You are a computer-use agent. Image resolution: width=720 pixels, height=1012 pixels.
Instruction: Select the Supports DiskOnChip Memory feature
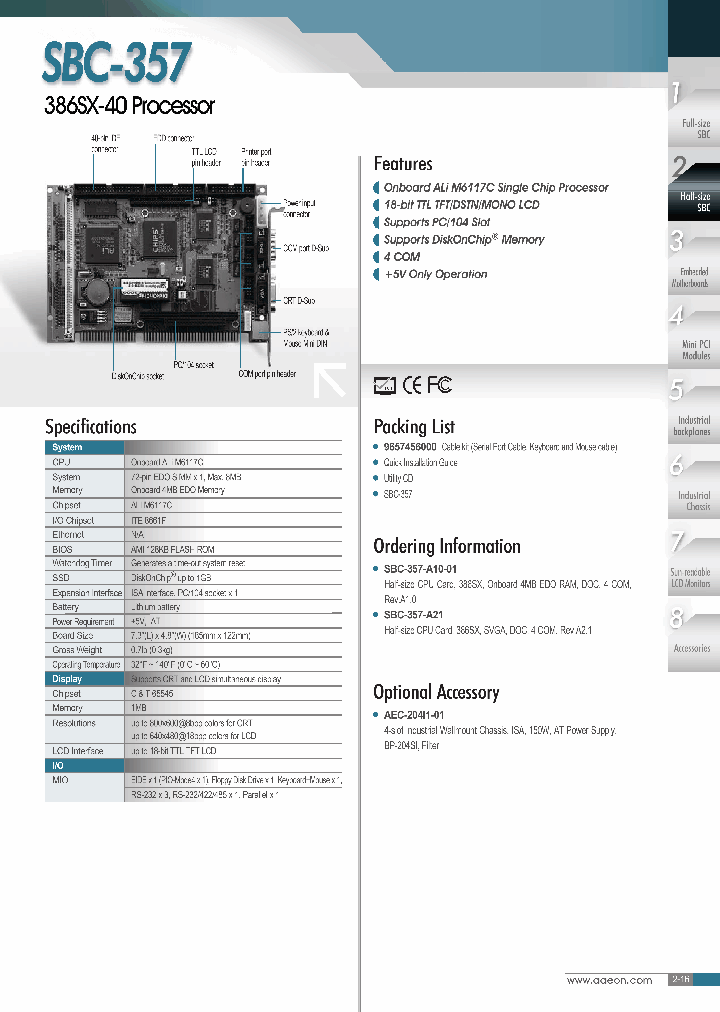tap(464, 239)
